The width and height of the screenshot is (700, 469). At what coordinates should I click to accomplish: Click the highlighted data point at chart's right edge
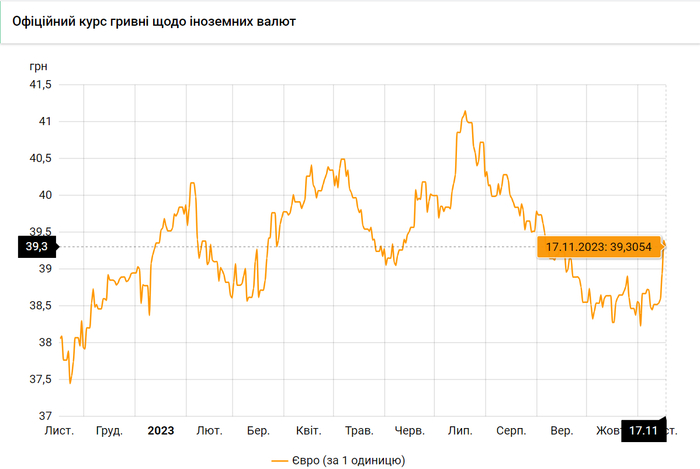click(x=665, y=246)
